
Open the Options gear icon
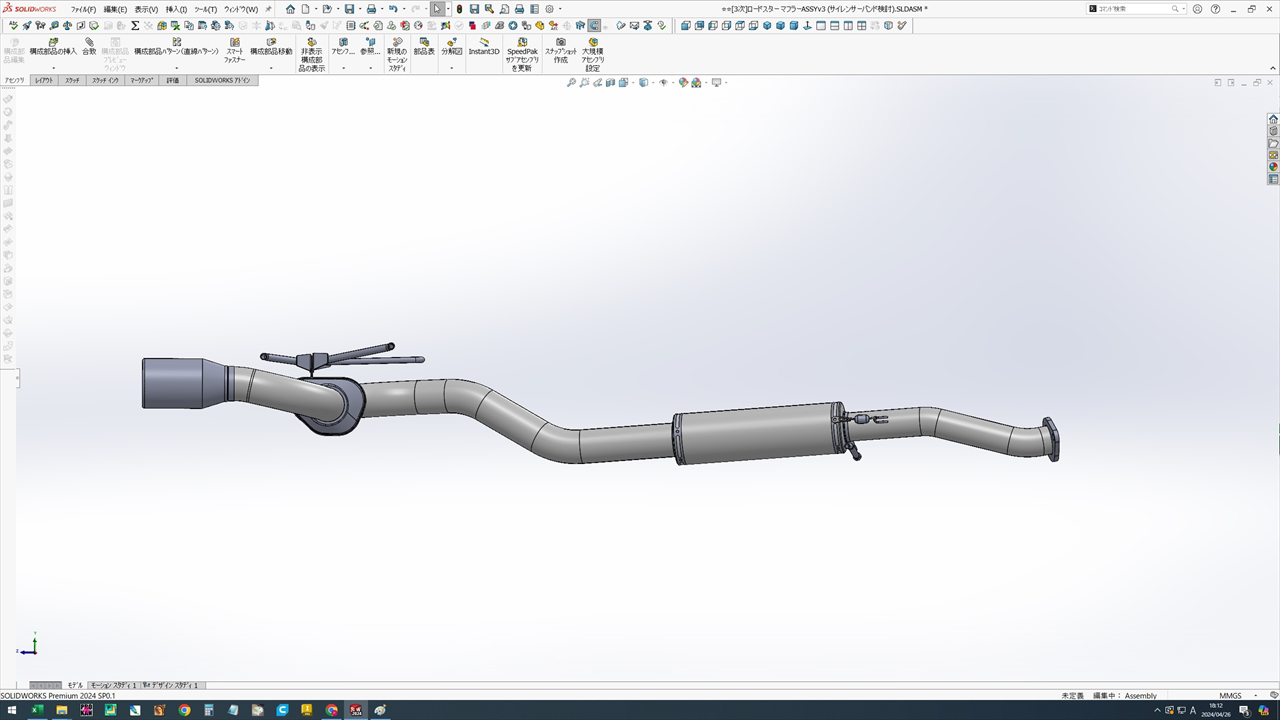point(549,9)
